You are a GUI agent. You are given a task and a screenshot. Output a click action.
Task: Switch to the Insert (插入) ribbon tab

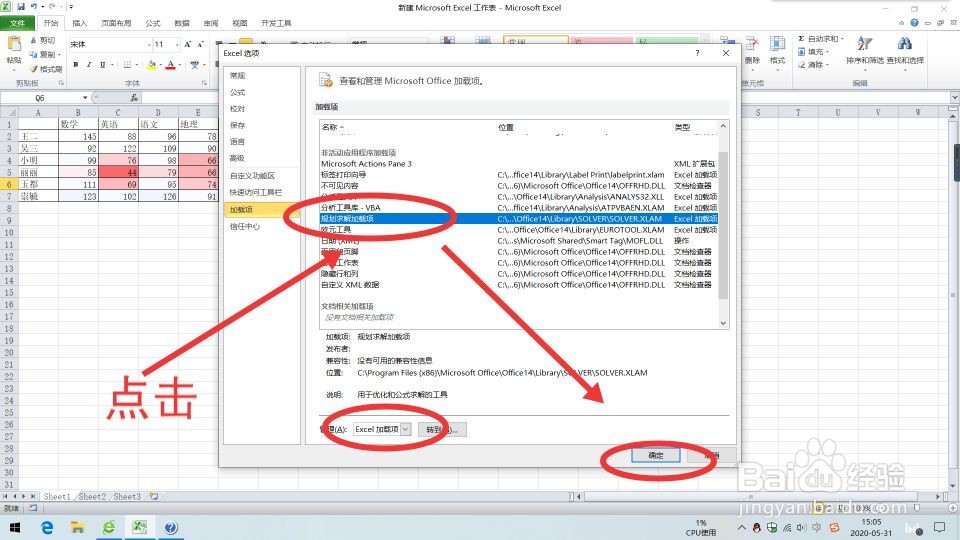pos(80,23)
